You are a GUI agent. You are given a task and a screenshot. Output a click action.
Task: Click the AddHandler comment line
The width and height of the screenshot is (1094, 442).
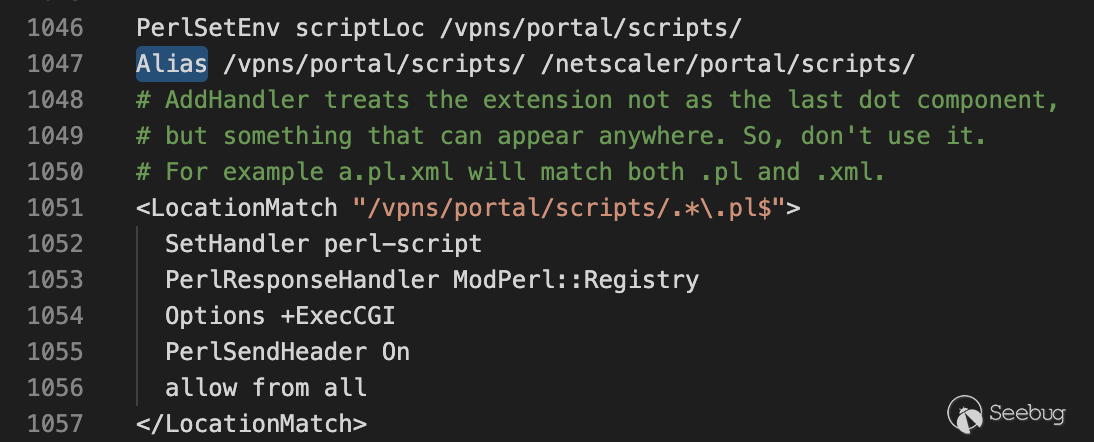[597, 100]
